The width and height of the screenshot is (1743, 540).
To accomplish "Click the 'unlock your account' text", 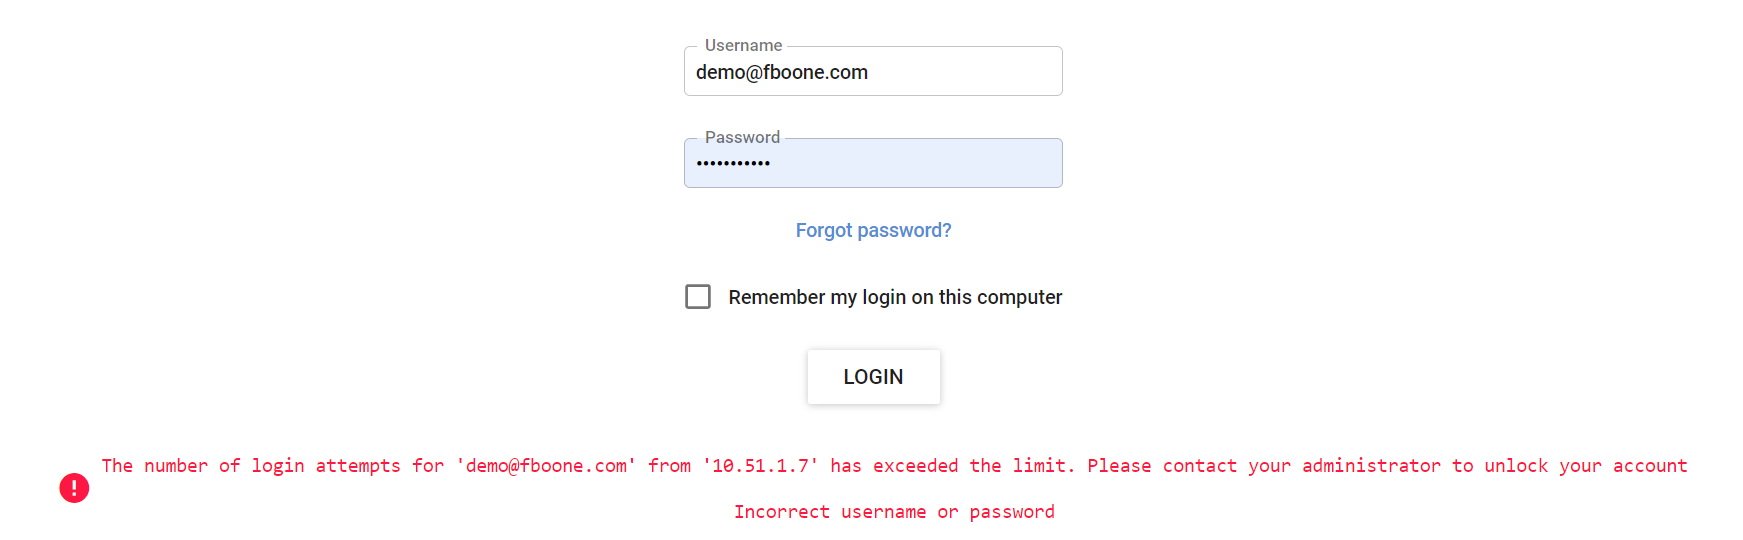I will tap(1585, 466).
